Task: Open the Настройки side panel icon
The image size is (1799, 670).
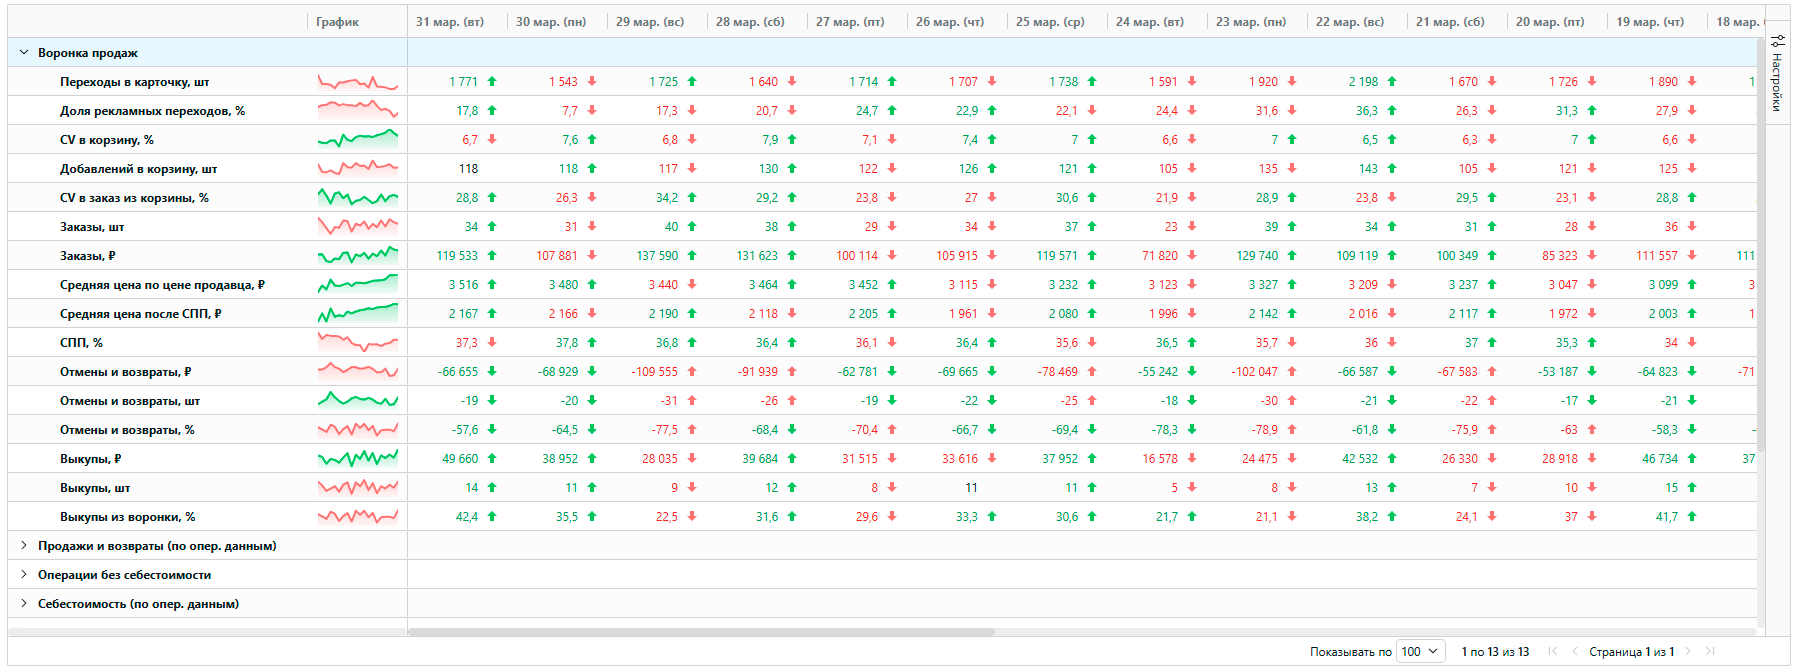Action: click(x=1777, y=42)
